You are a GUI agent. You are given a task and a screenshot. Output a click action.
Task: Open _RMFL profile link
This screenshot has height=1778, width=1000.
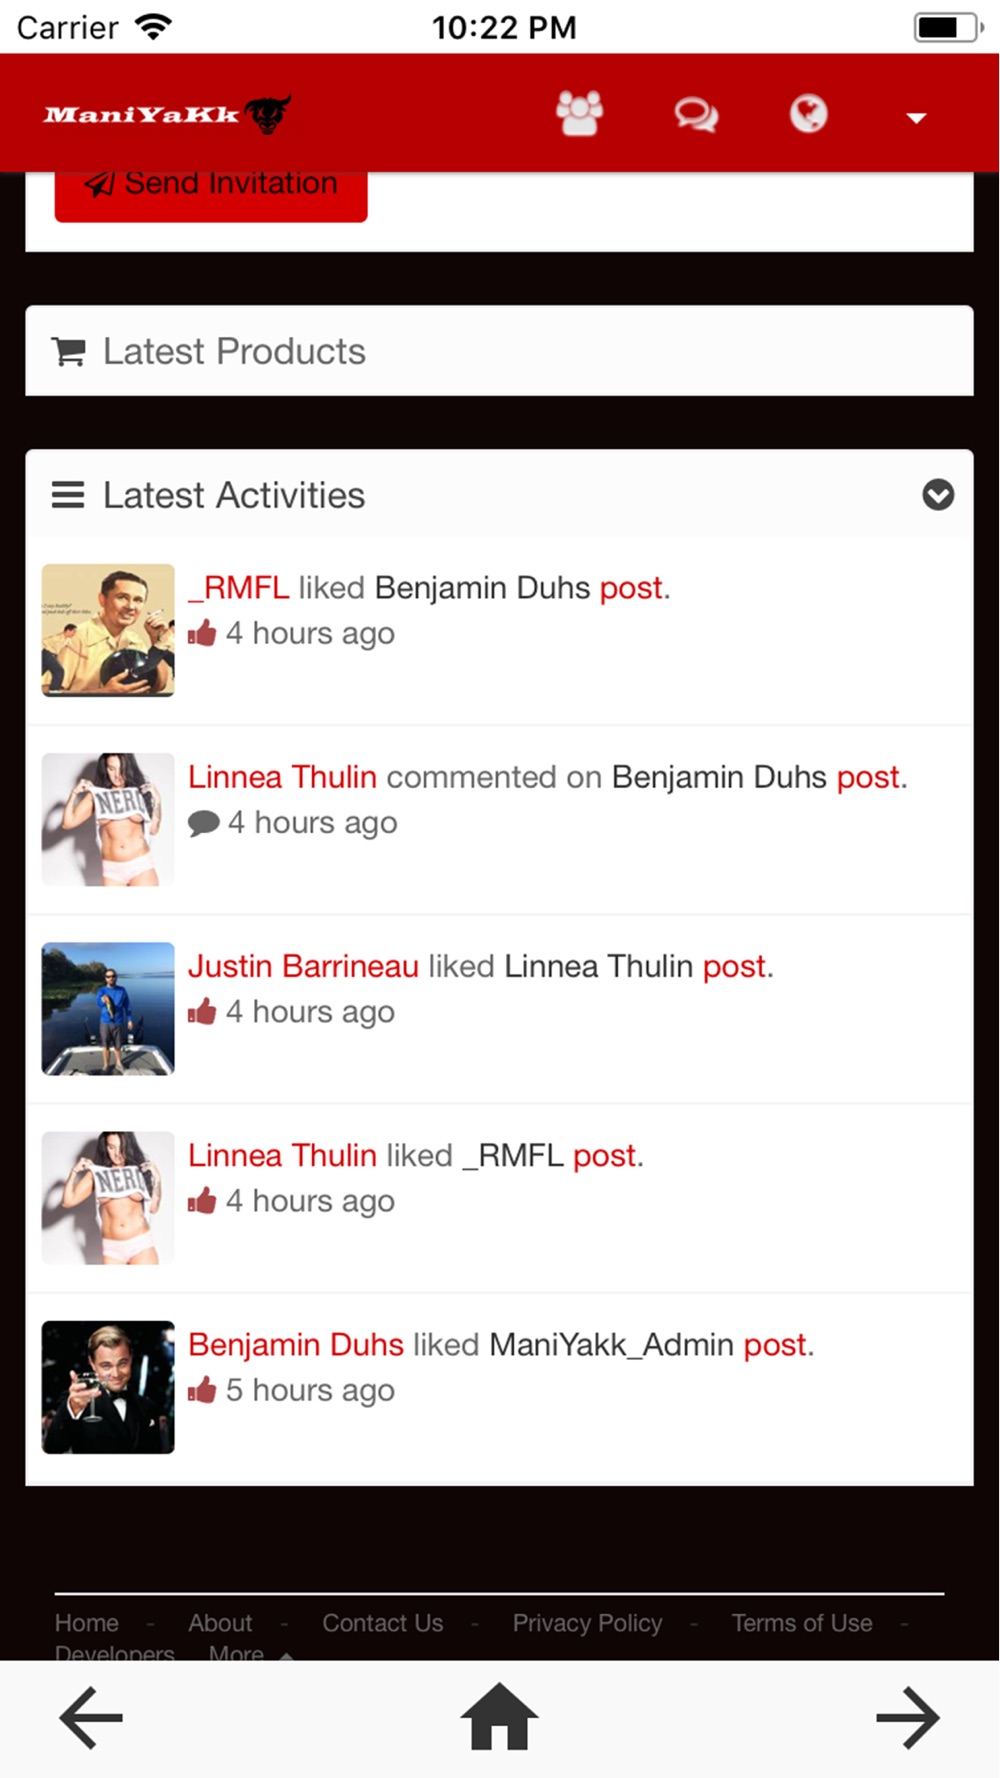239,587
